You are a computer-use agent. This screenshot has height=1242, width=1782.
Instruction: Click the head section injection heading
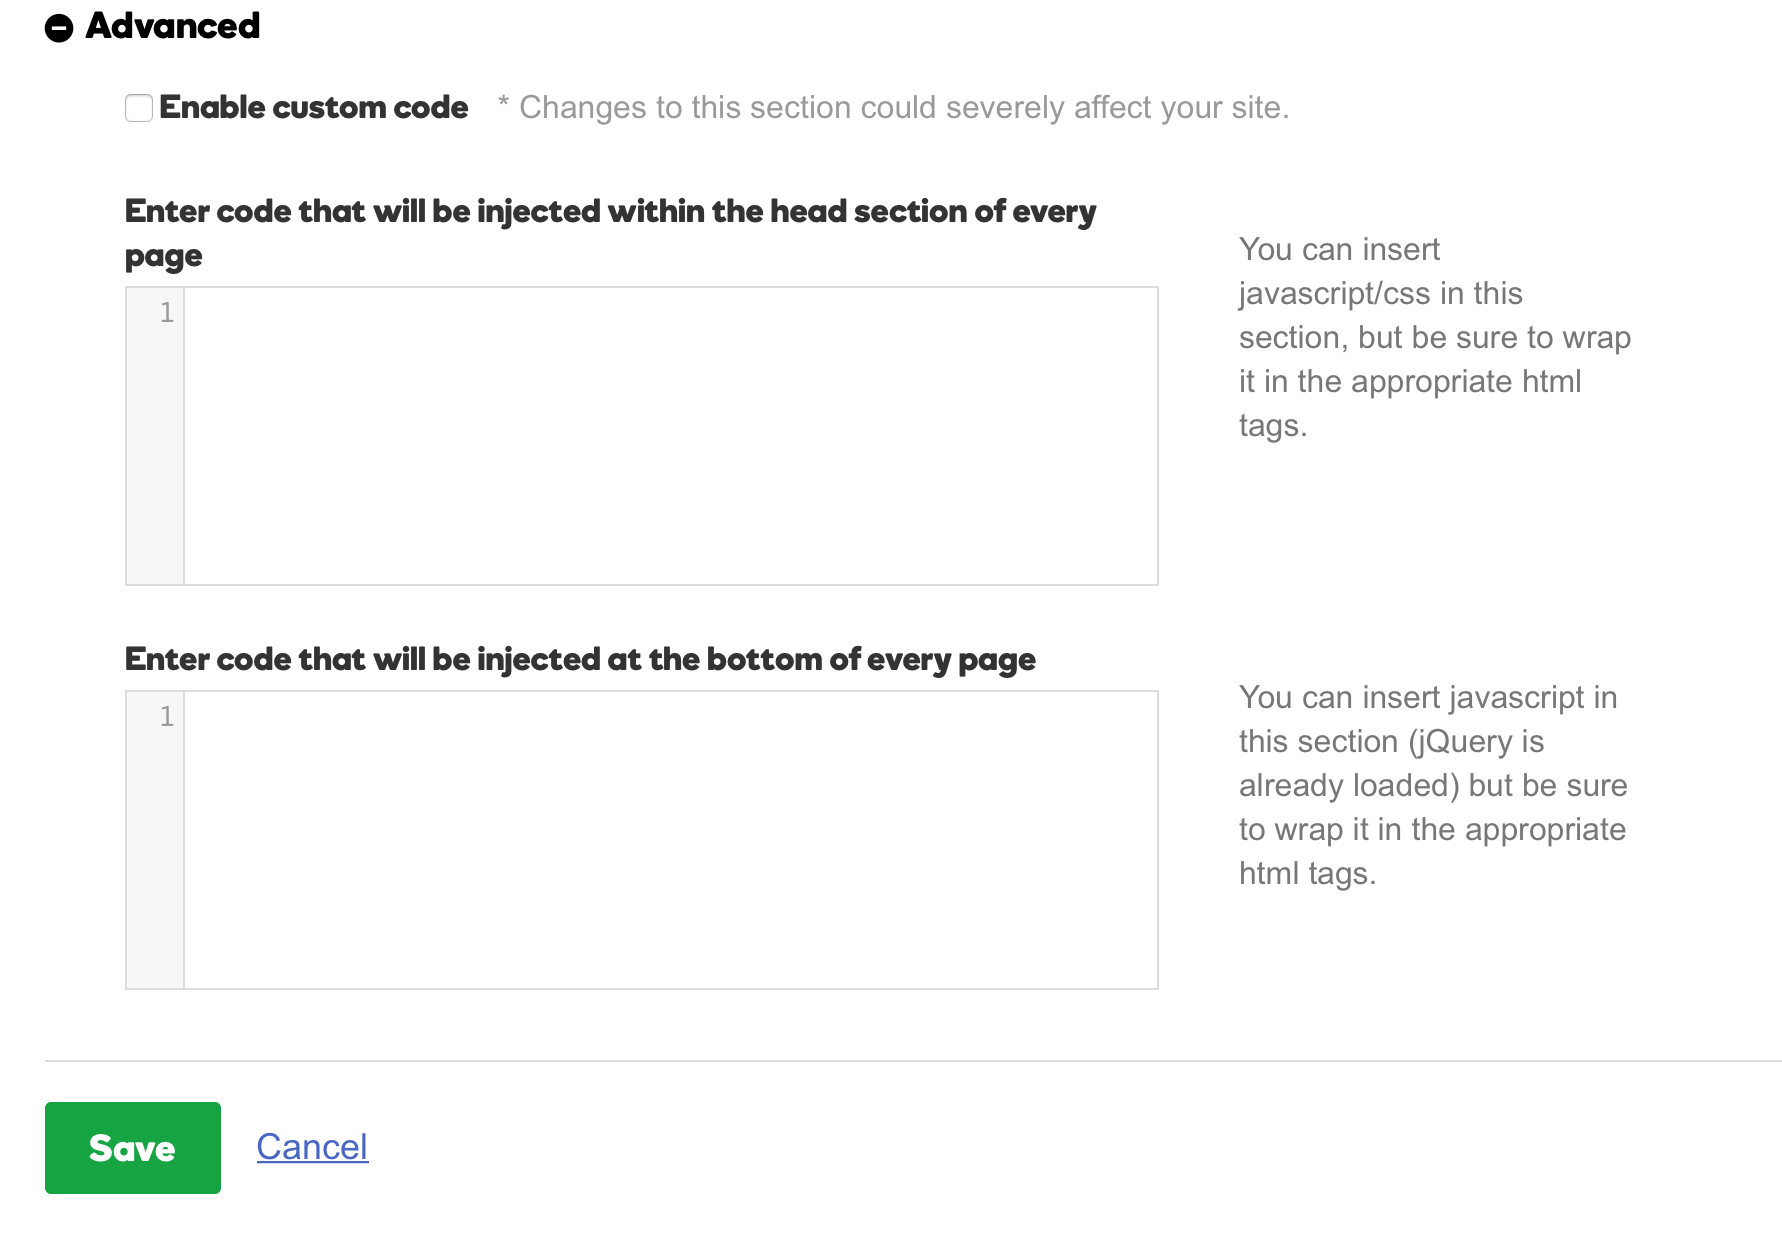610,234
